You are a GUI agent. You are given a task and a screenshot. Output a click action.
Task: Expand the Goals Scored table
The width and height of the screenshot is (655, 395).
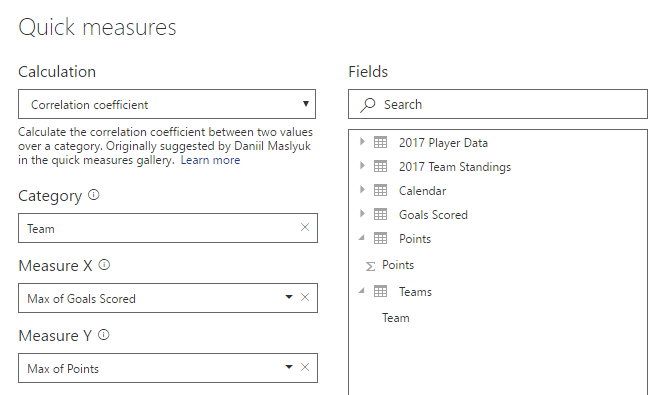pyautogui.click(x=362, y=214)
